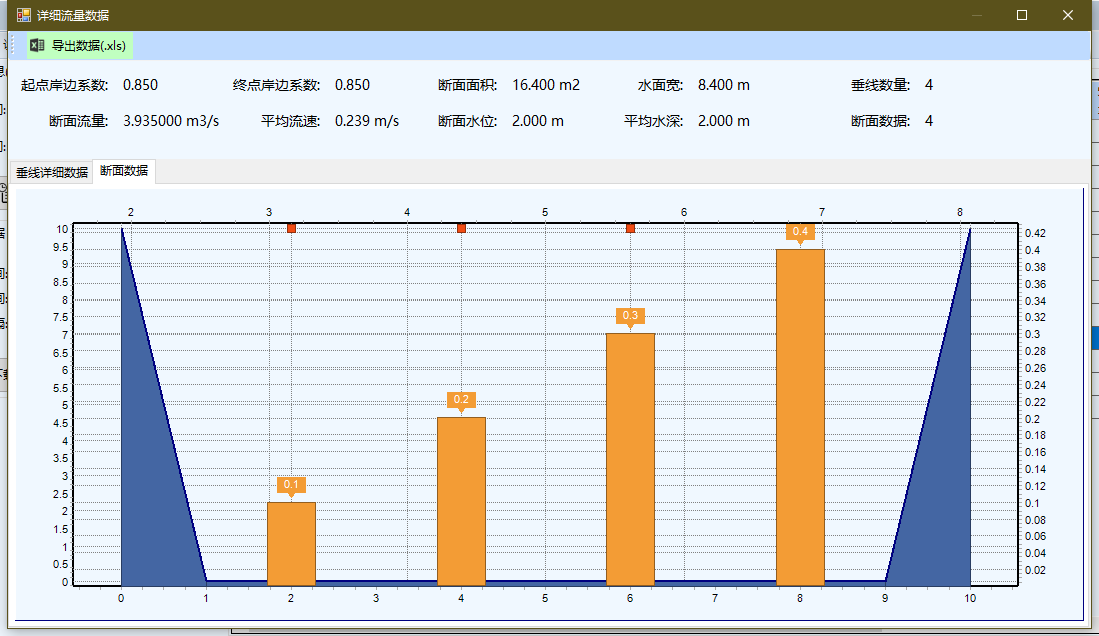Click the Excel icon on export button

(37, 46)
